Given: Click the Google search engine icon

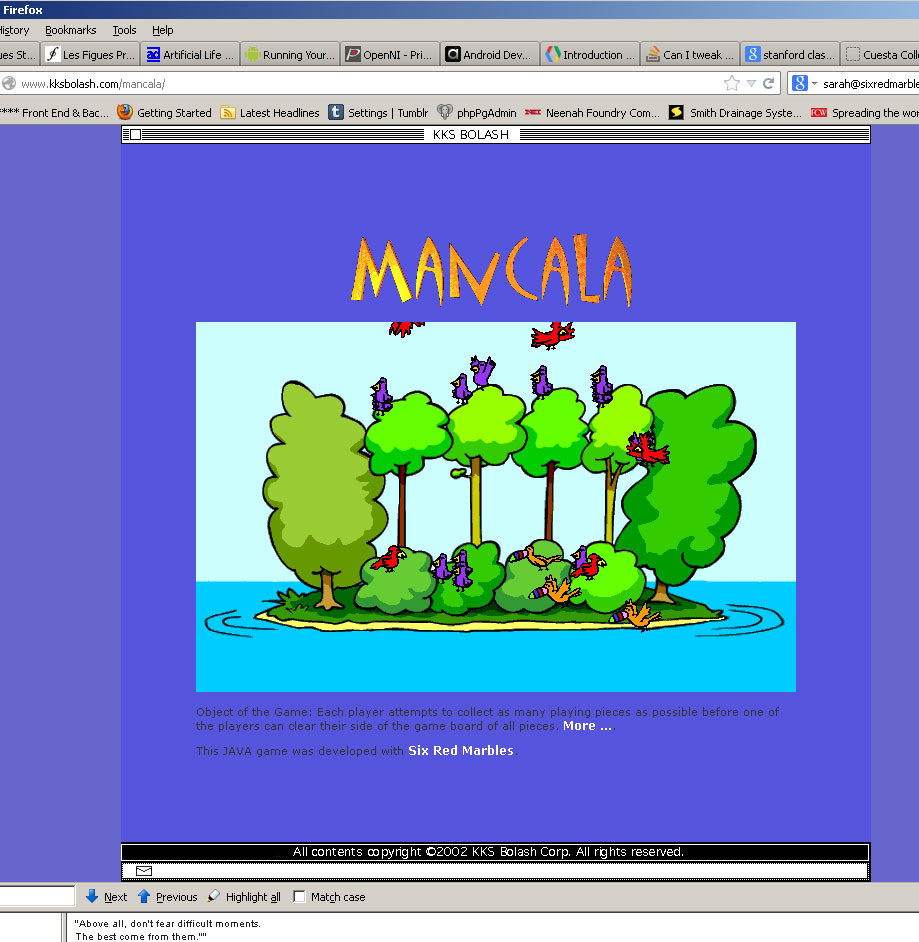Looking at the screenshot, I should point(799,84).
